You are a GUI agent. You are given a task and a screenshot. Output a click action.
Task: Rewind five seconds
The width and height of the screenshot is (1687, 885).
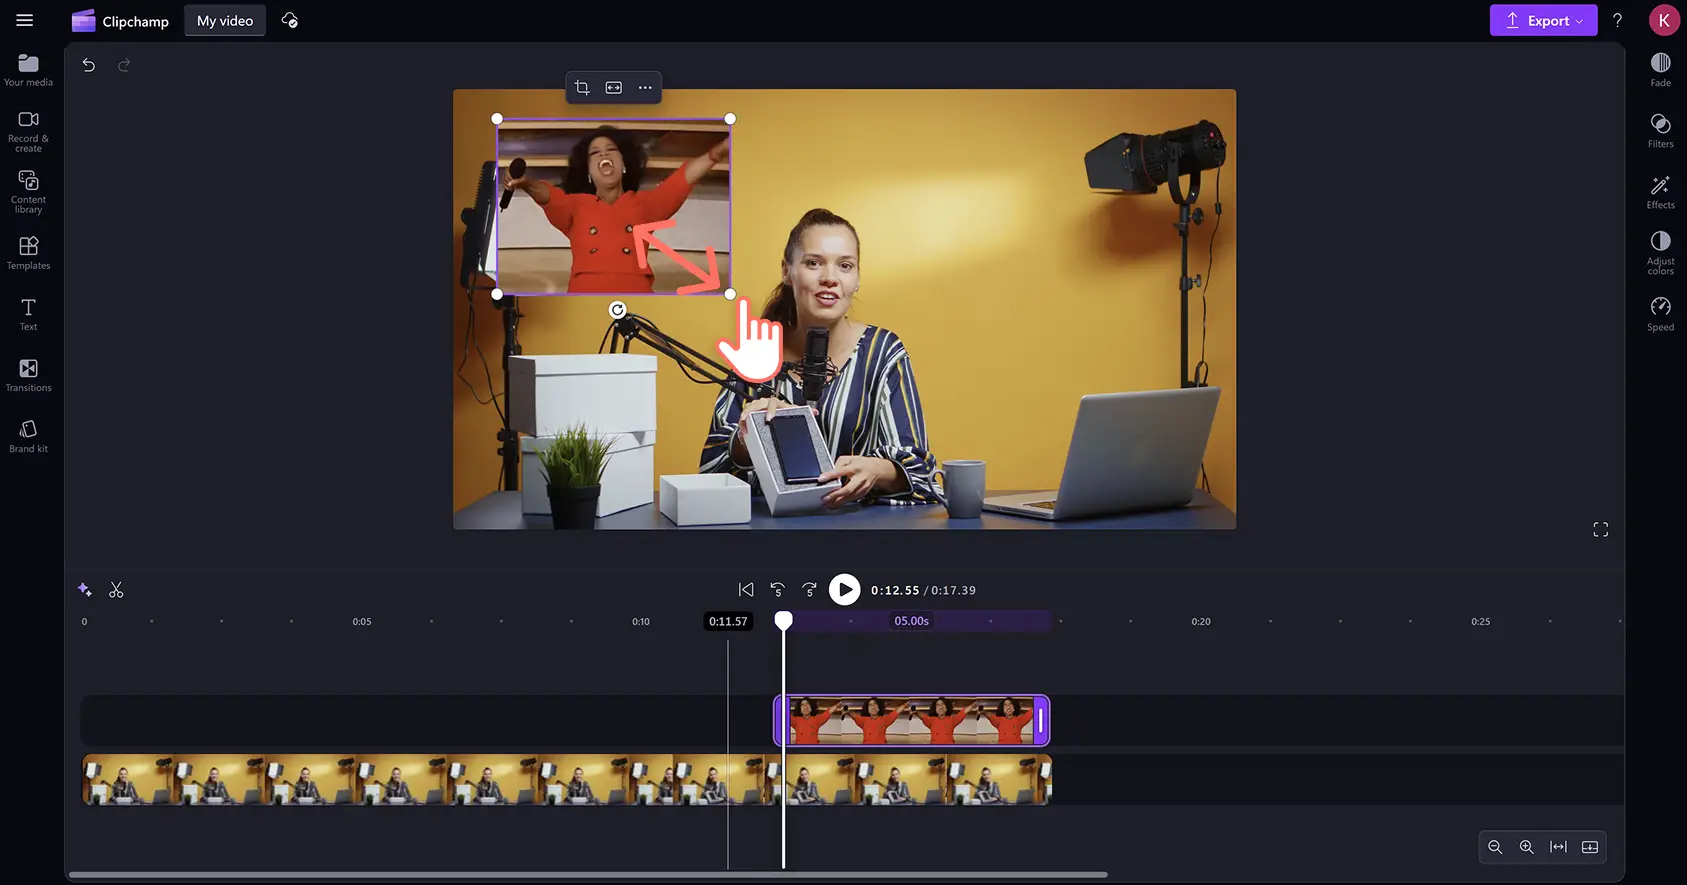pyautogui.click(x=778, y=590)
